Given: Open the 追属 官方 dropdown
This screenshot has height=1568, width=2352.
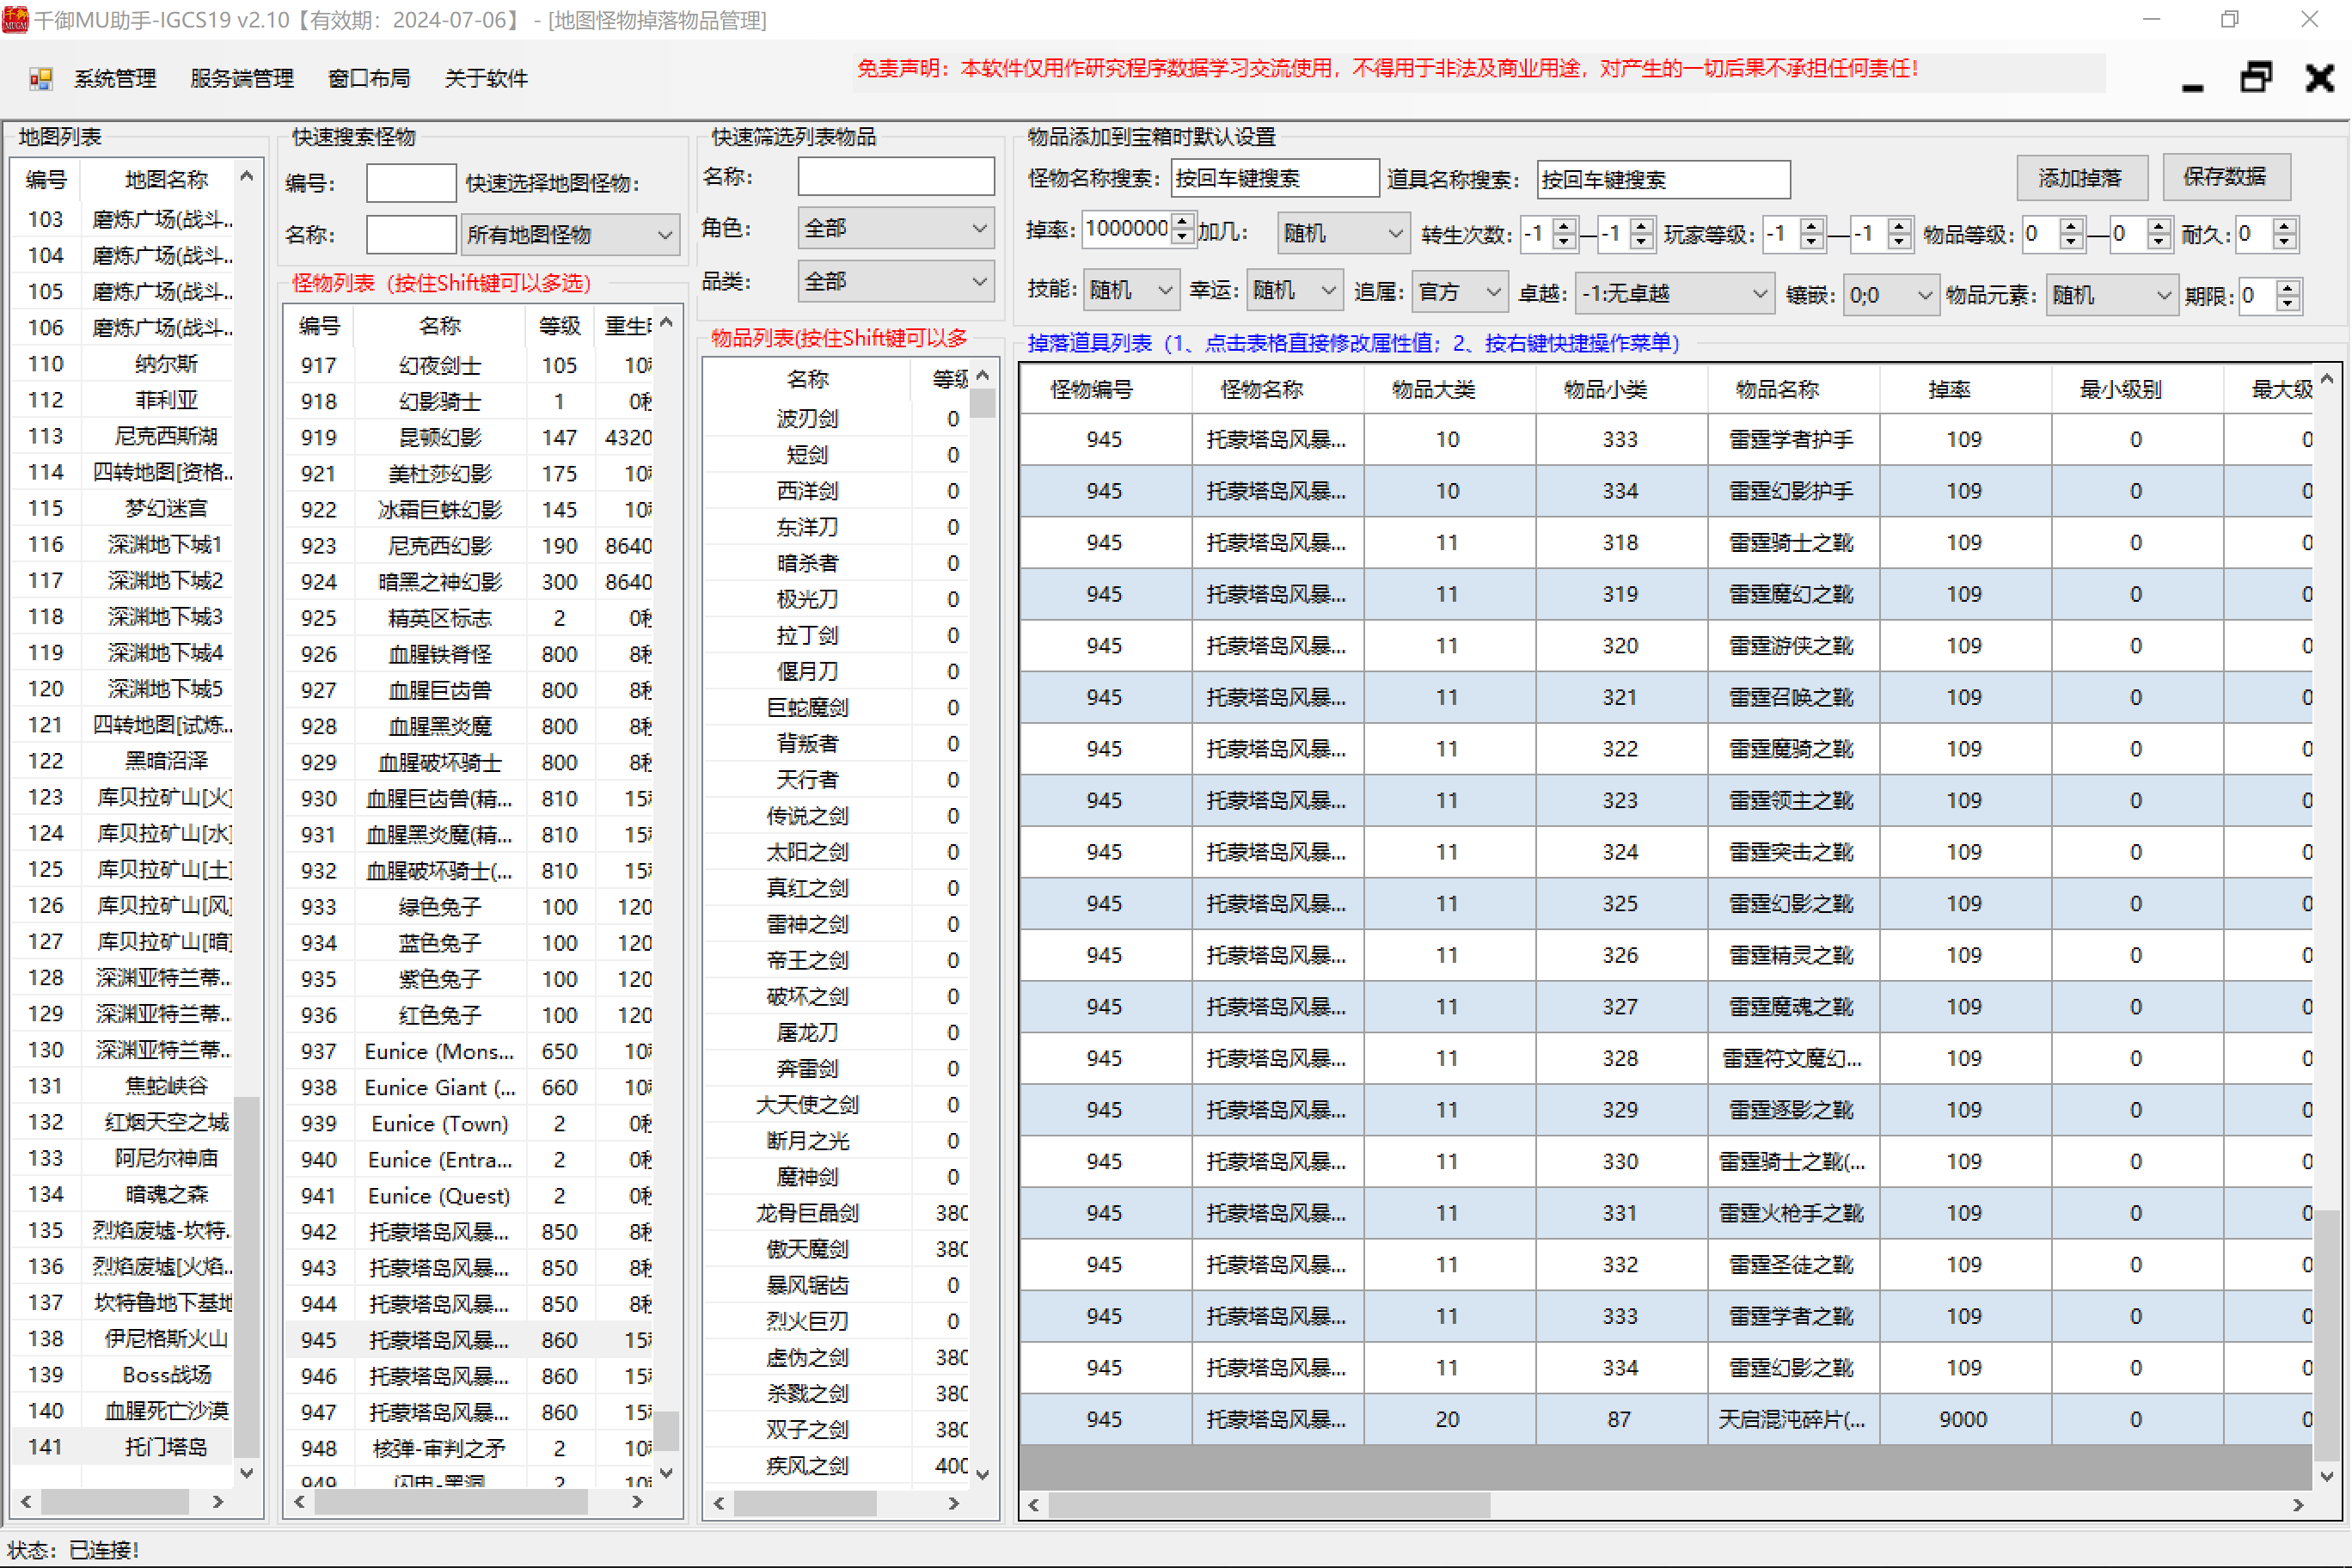Looking at the screenshot, I should 1459,292.
